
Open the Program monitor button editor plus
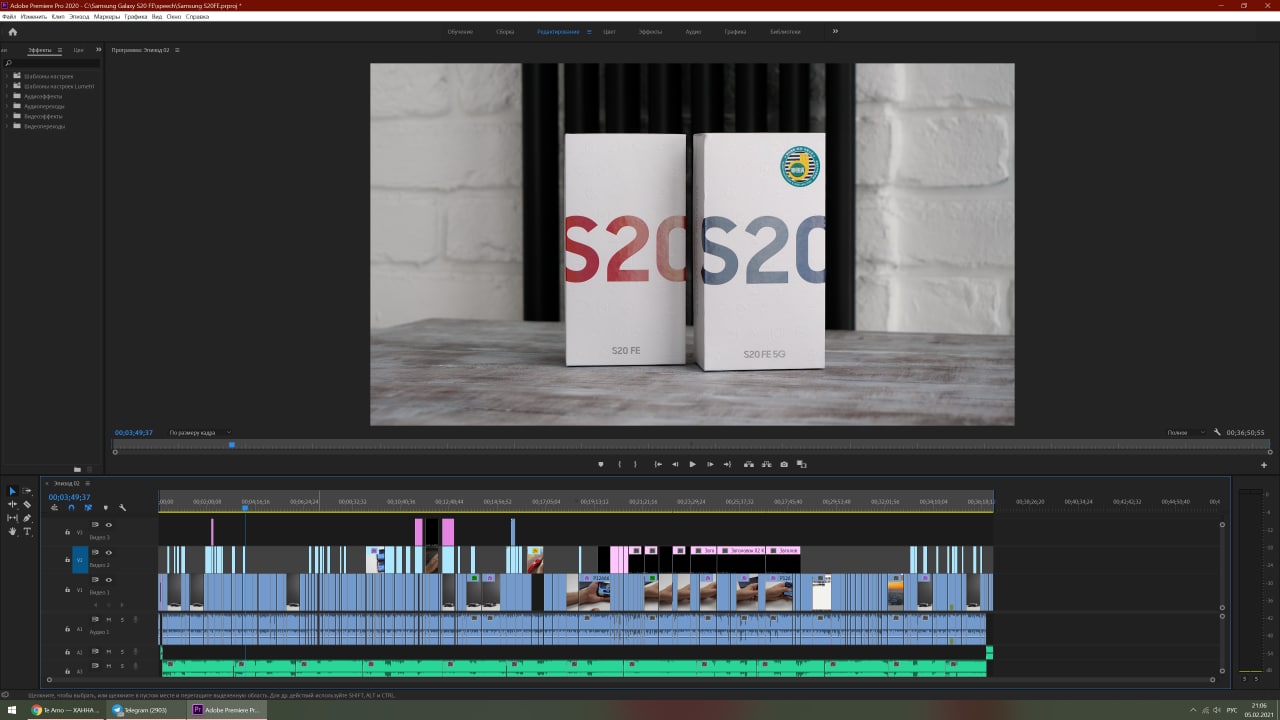coord(1264,465)
